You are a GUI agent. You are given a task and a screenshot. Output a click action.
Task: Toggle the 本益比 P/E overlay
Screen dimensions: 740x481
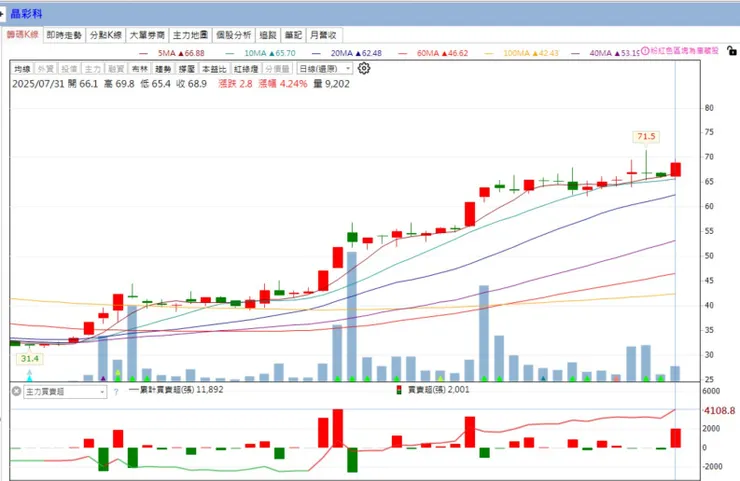coord(214,69)
